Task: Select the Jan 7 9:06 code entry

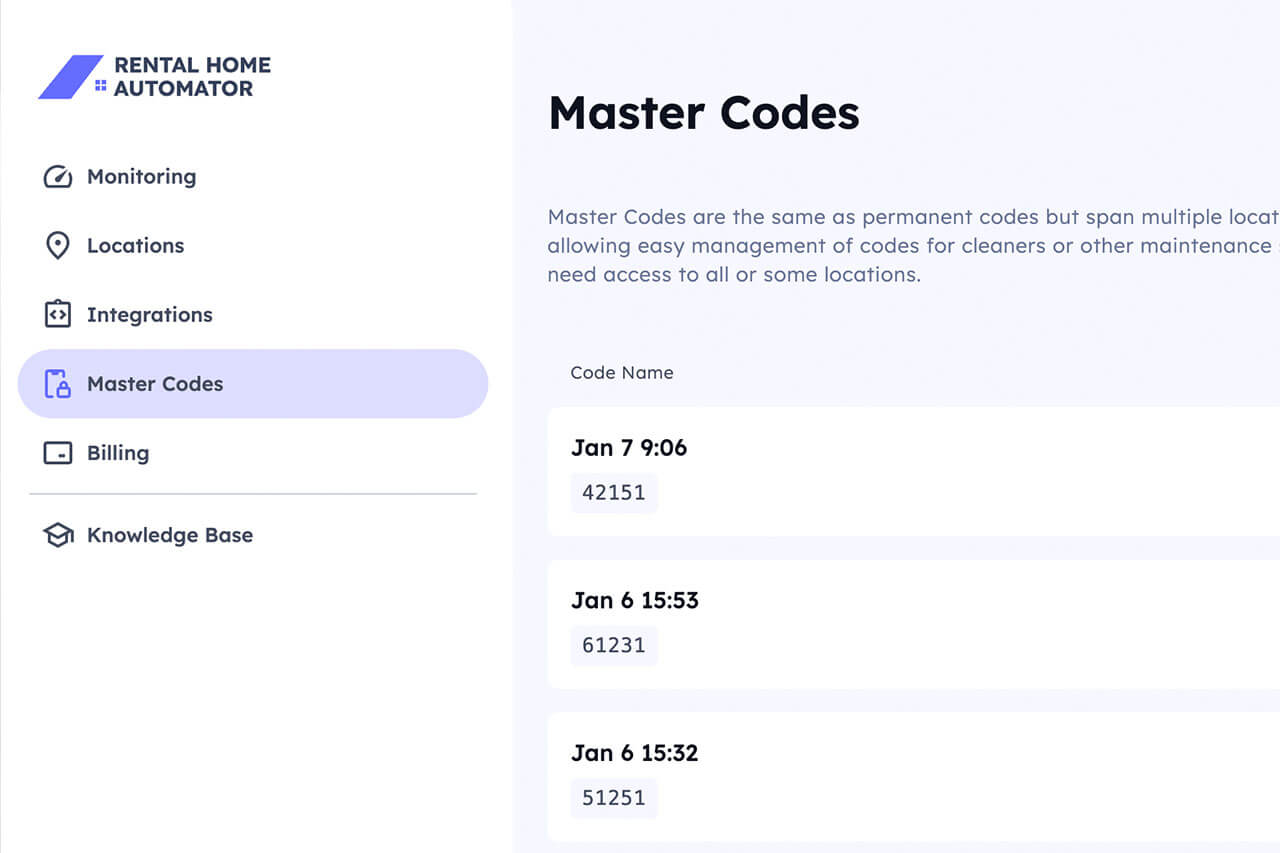Action: tap(629, 448)
